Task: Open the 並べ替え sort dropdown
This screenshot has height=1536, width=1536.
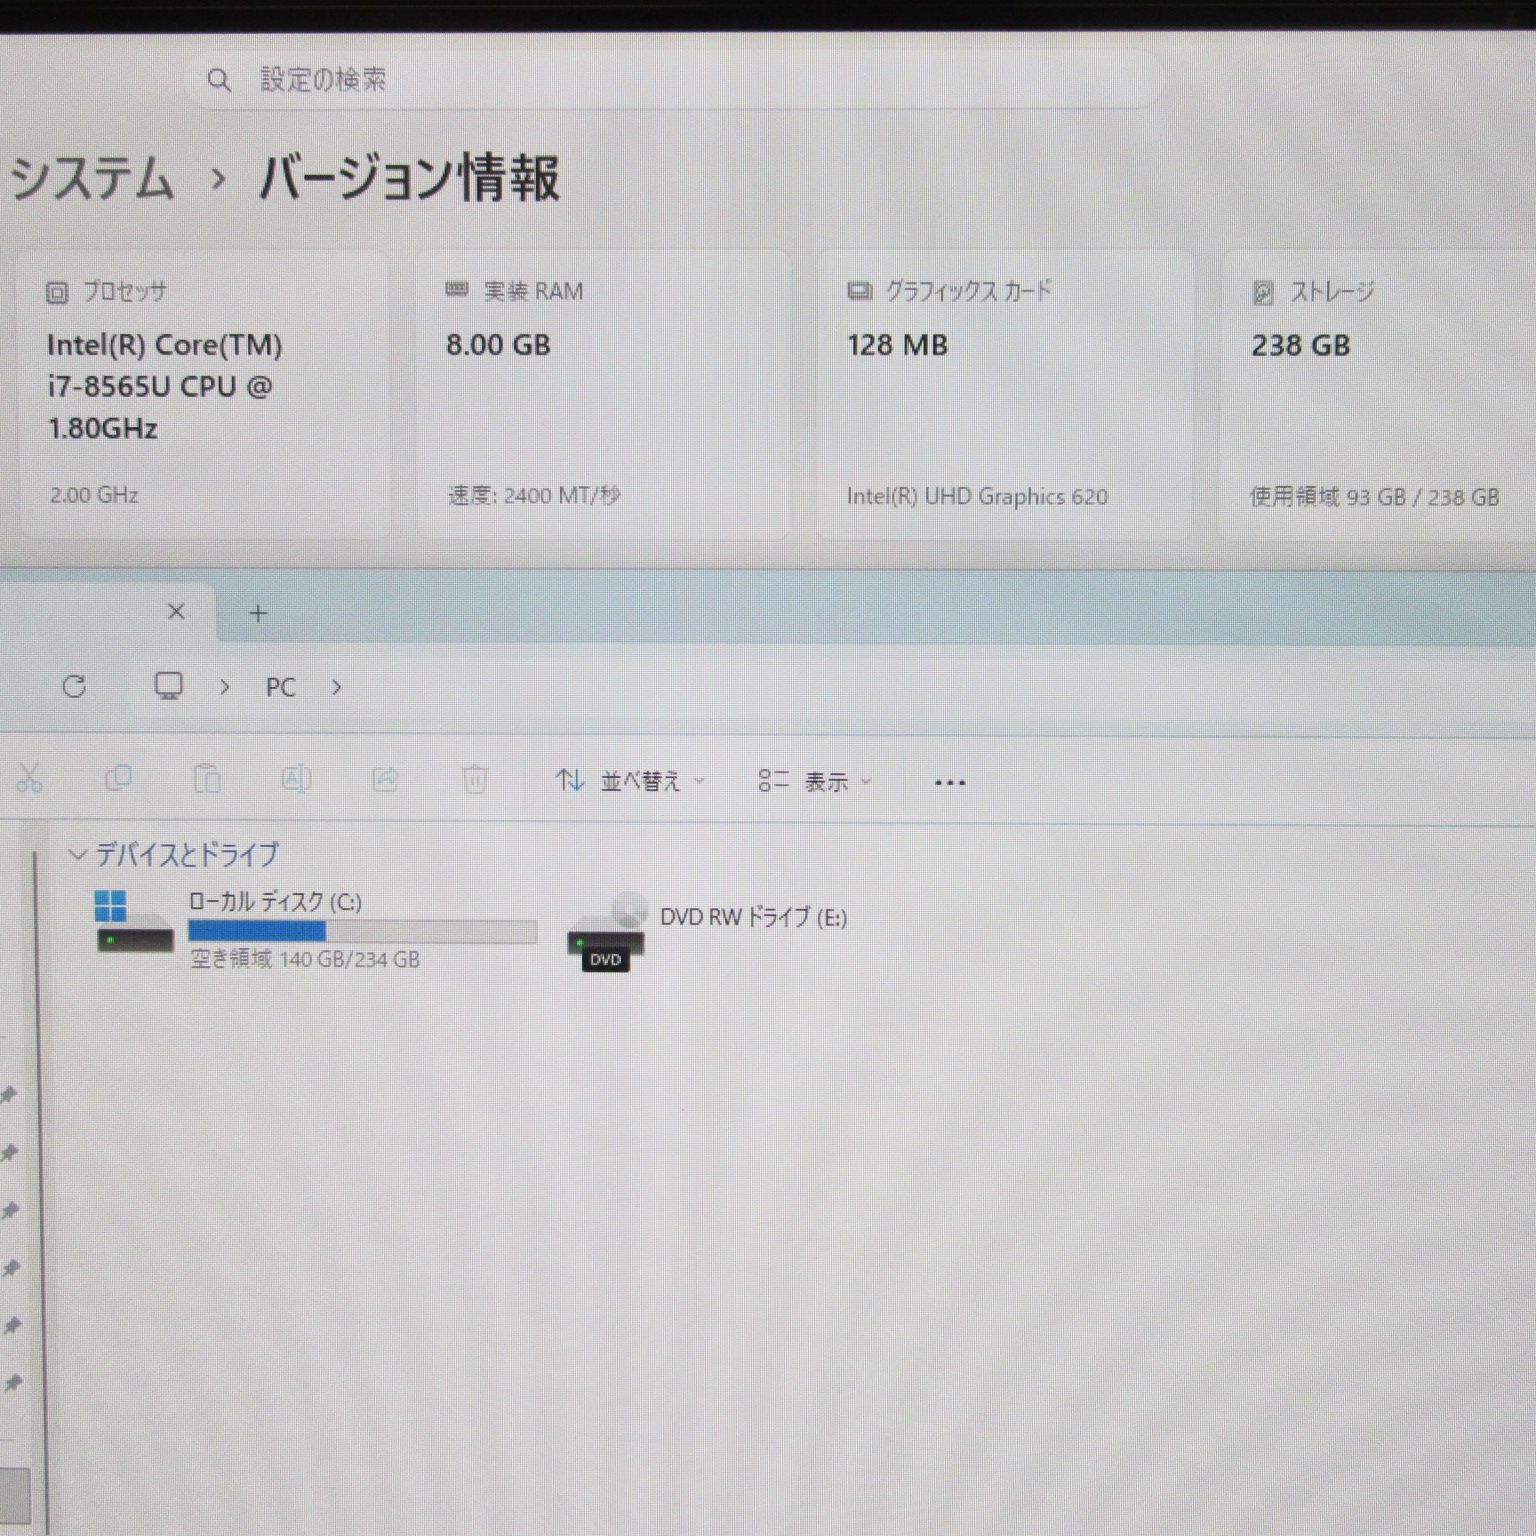Action: 630,781
